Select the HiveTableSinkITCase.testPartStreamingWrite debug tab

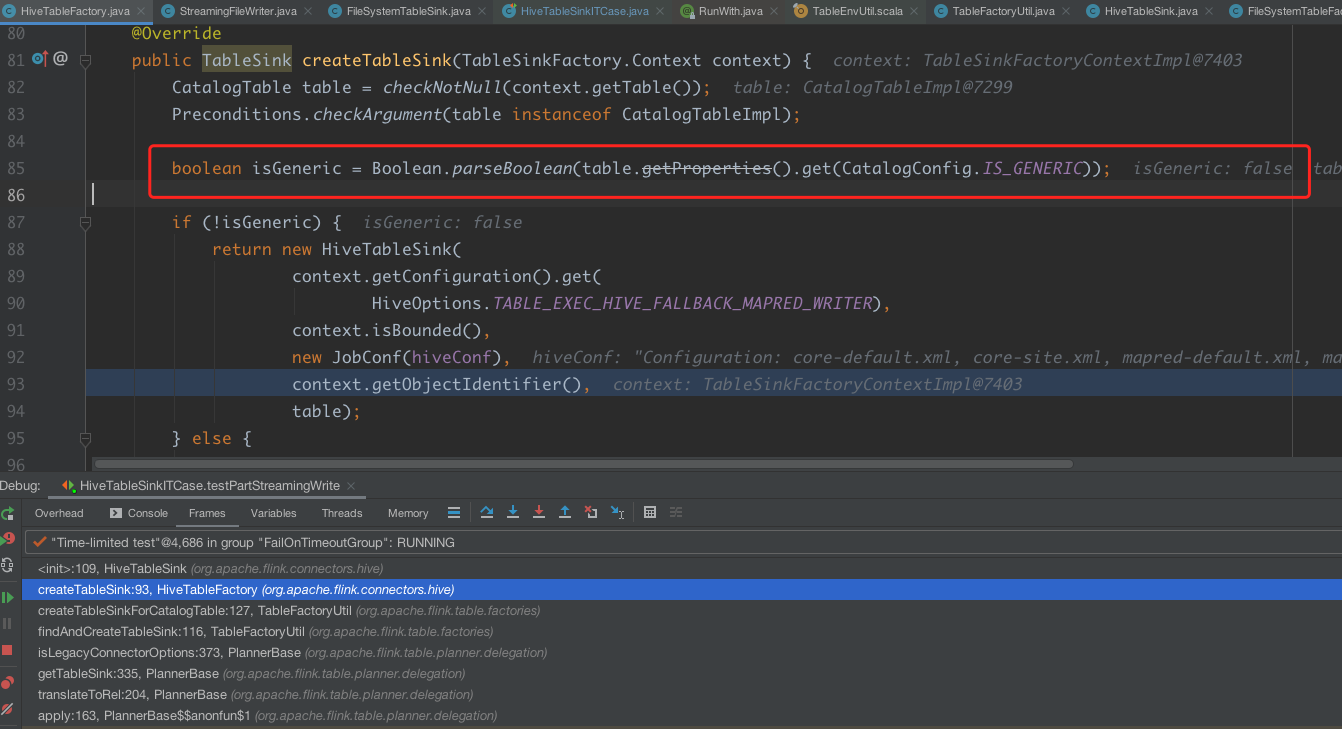coord(209,485)
